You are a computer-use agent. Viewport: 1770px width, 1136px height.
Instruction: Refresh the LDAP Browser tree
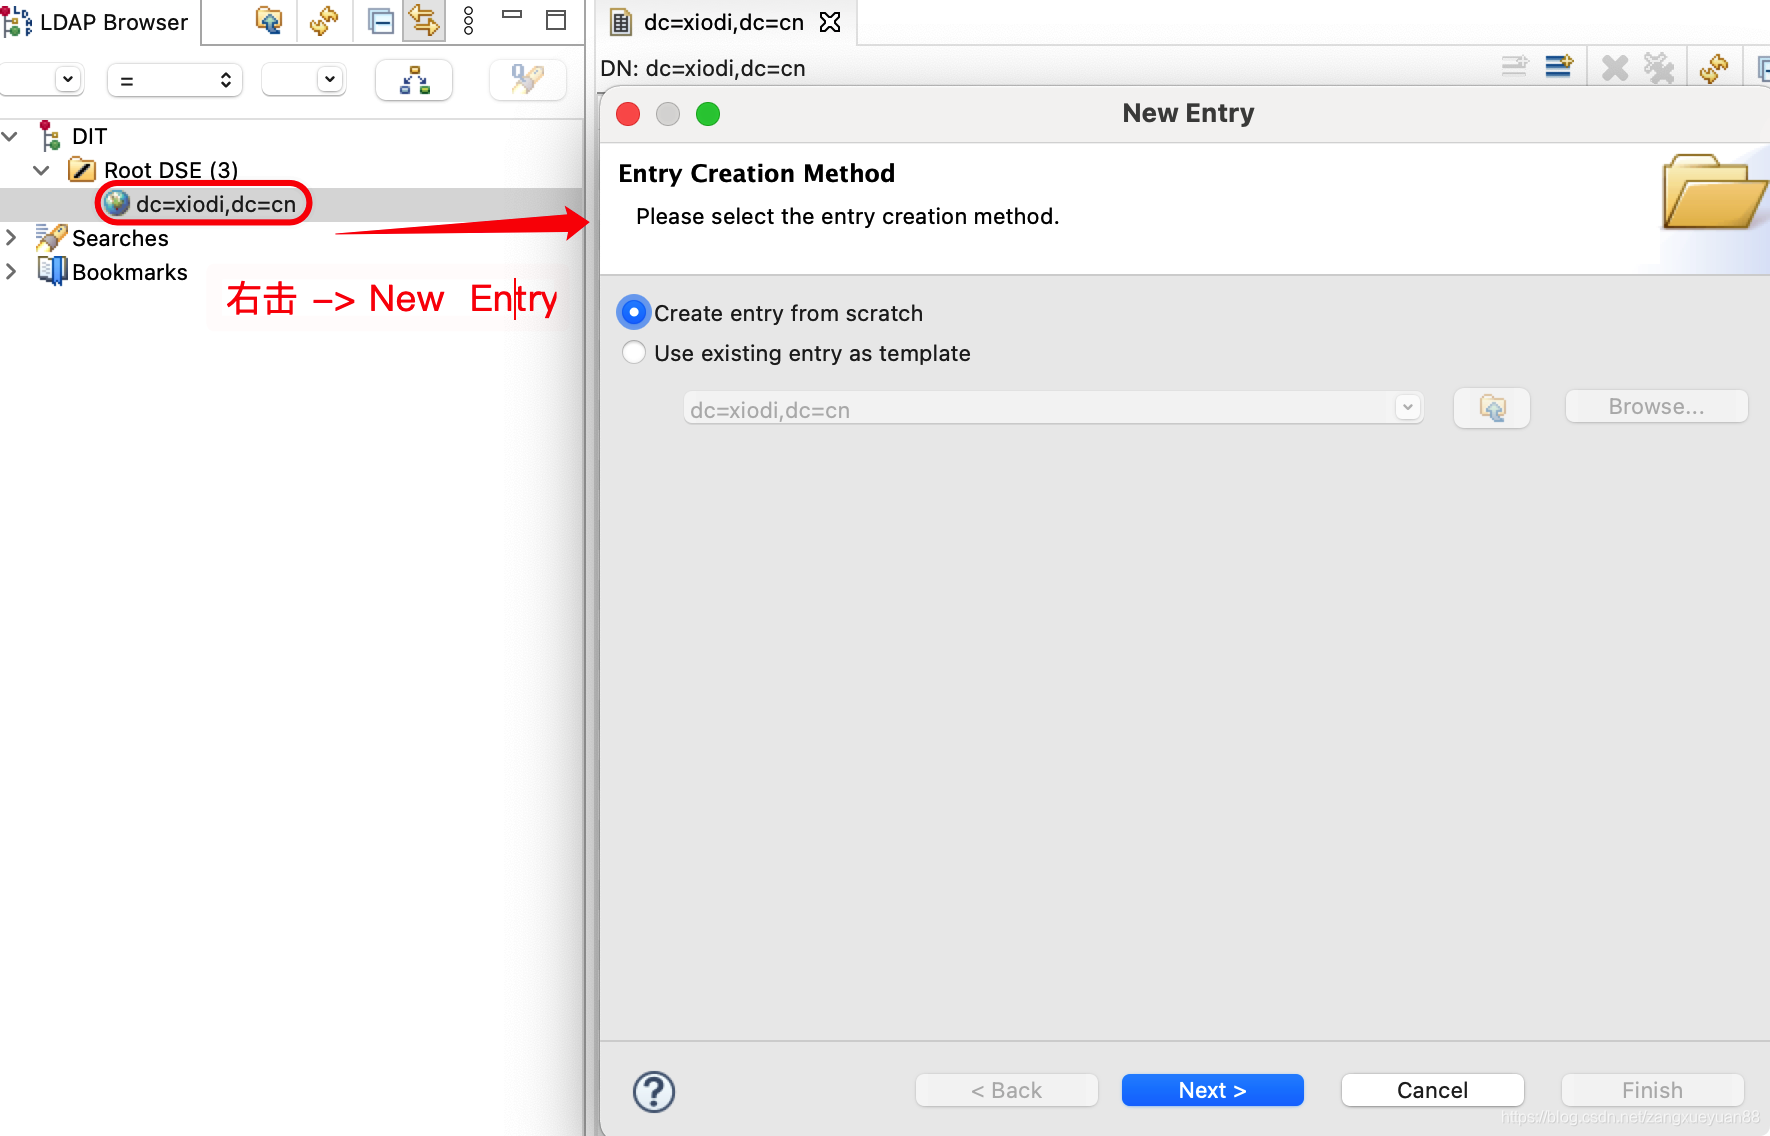tap(324, 20)
